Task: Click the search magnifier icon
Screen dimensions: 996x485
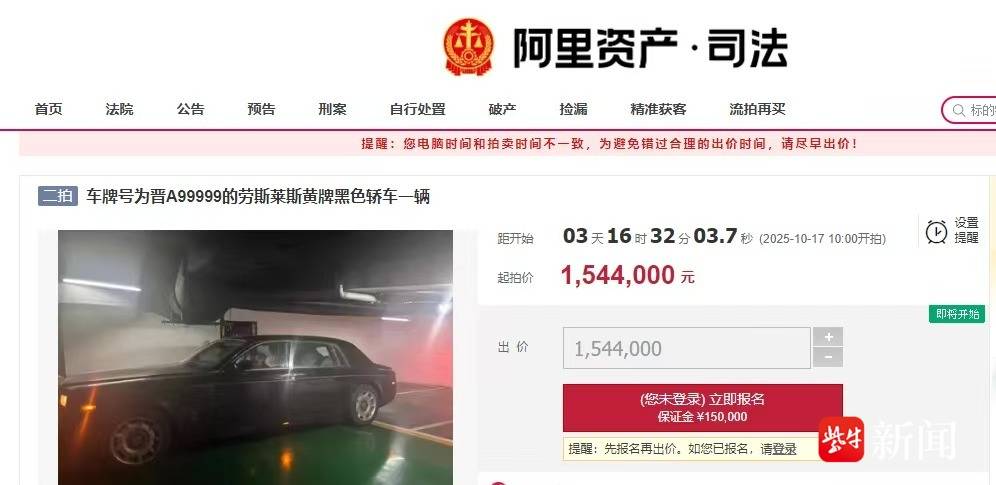Action: click(x=958, y=110)
